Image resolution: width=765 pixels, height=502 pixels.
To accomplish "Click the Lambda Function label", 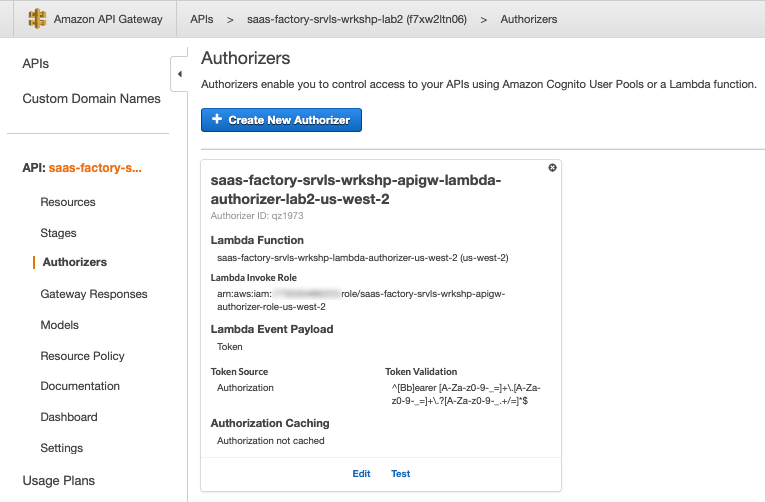I will pyautogui.click(x=257, y=240).
